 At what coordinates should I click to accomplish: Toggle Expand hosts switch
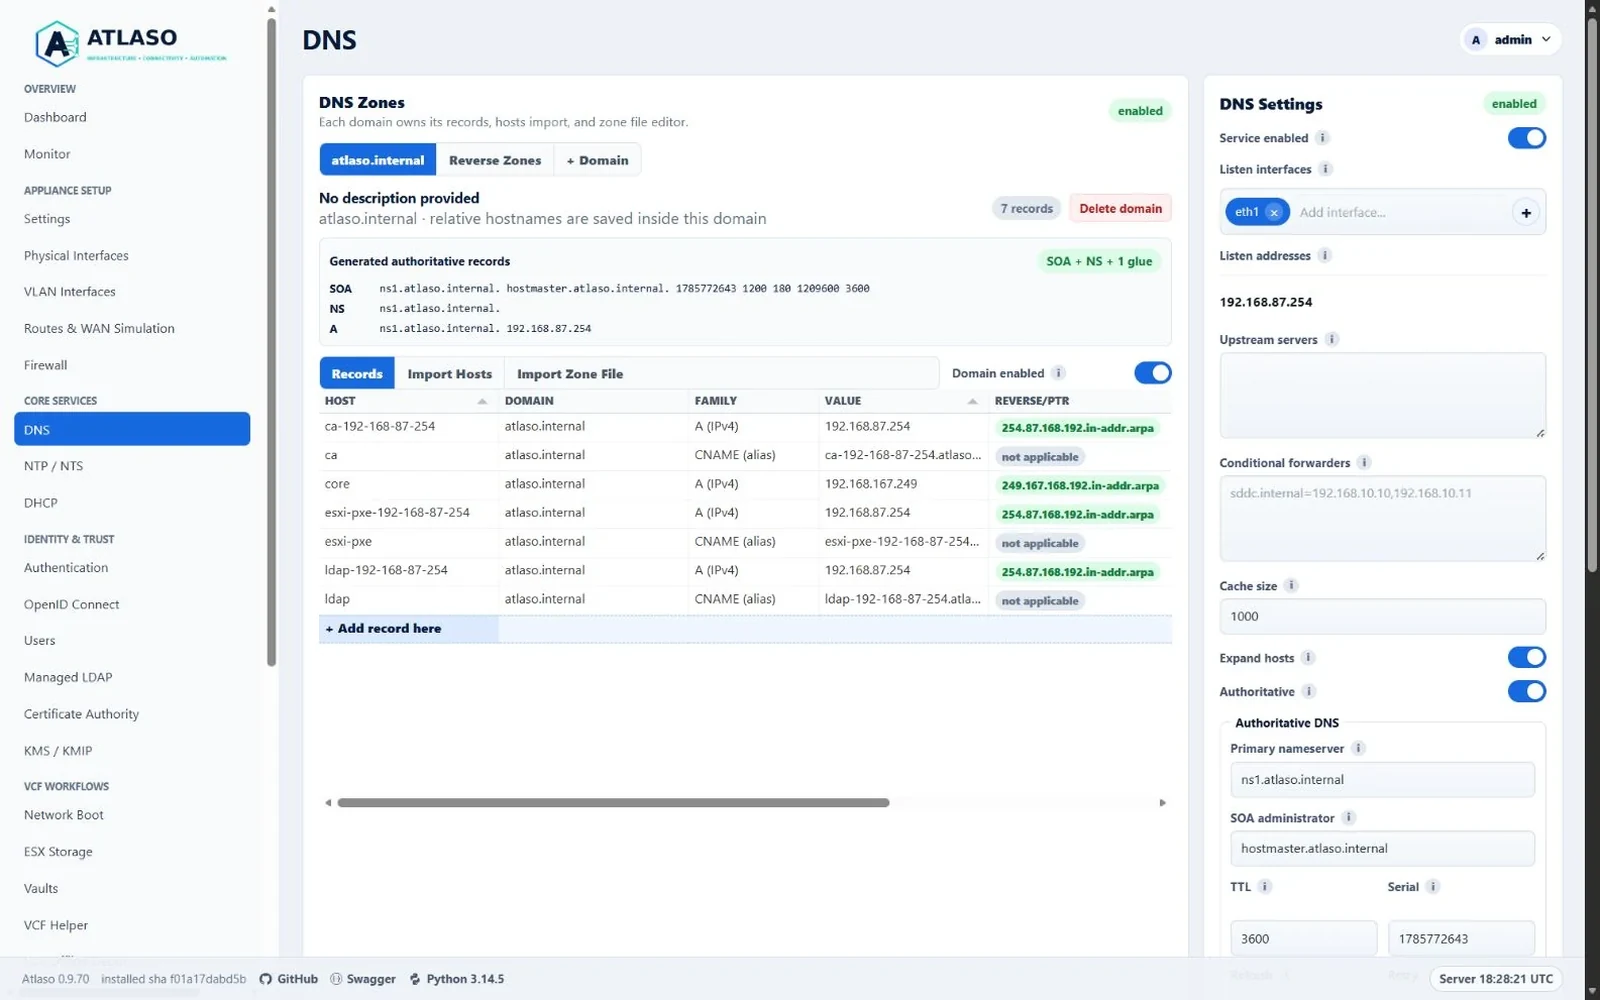(x=1526, y=657)
